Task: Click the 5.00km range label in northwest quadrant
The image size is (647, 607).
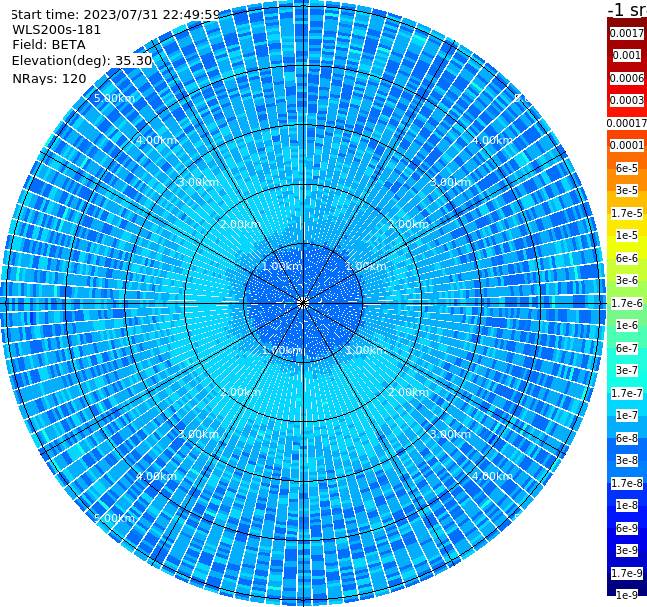Action: [114, 98]
